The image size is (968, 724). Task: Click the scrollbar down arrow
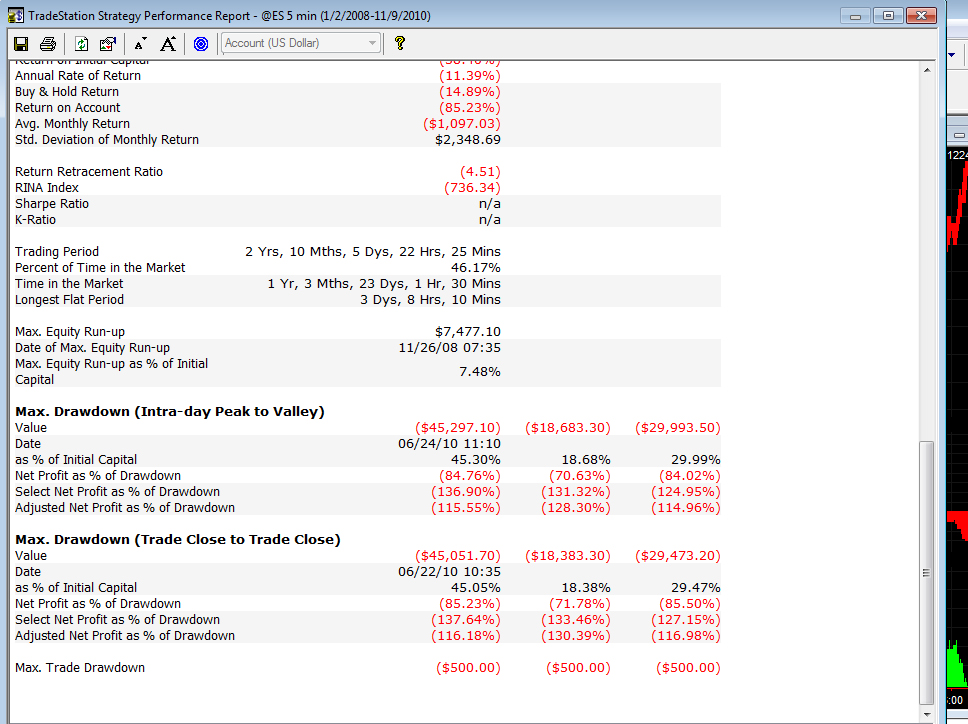[x=927, y=714]
